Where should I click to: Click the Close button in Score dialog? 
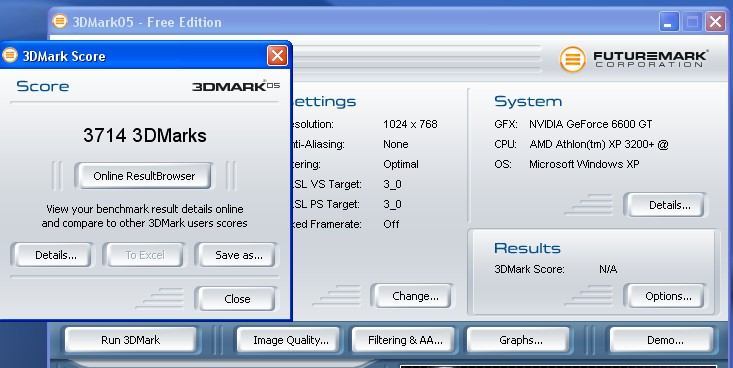237,299
